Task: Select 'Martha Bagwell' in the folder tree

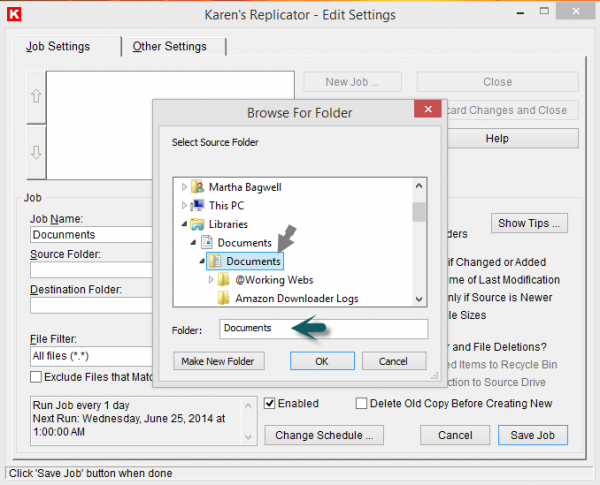Action: point(245,187)
